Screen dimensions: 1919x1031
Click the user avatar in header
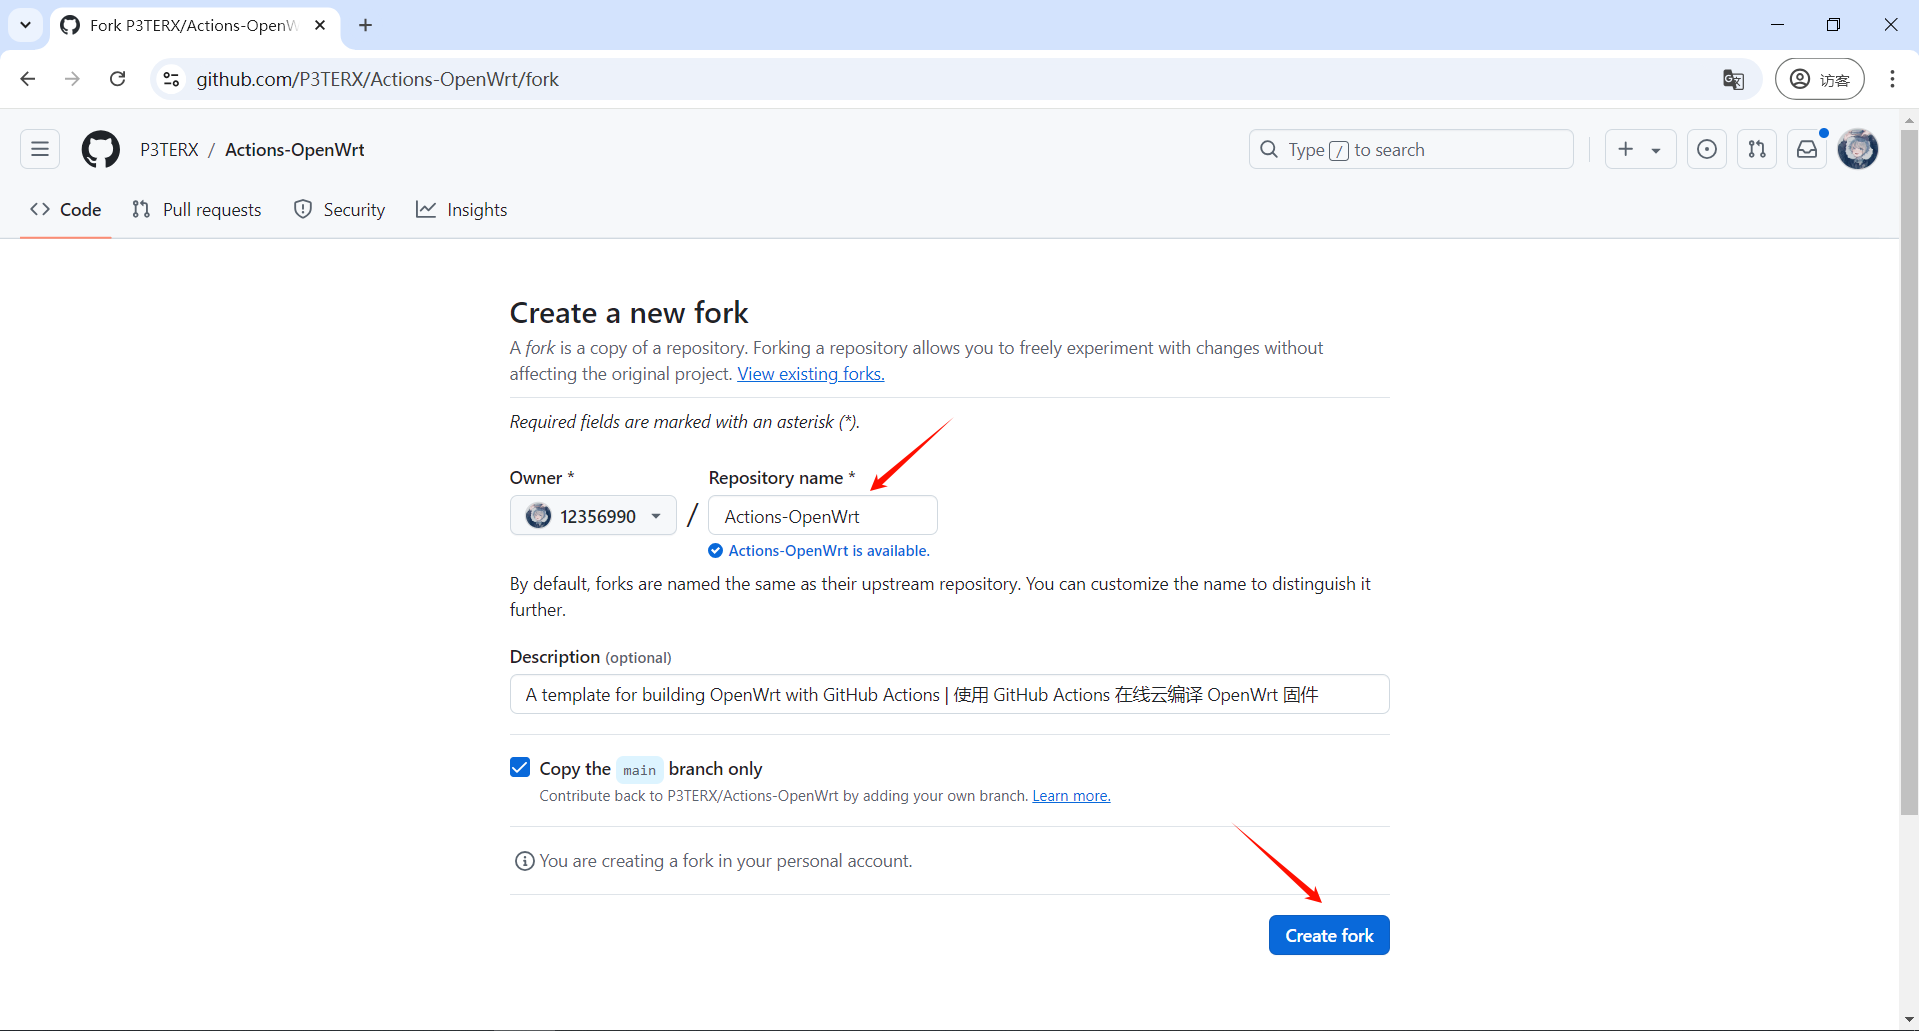coord(1858,150)
